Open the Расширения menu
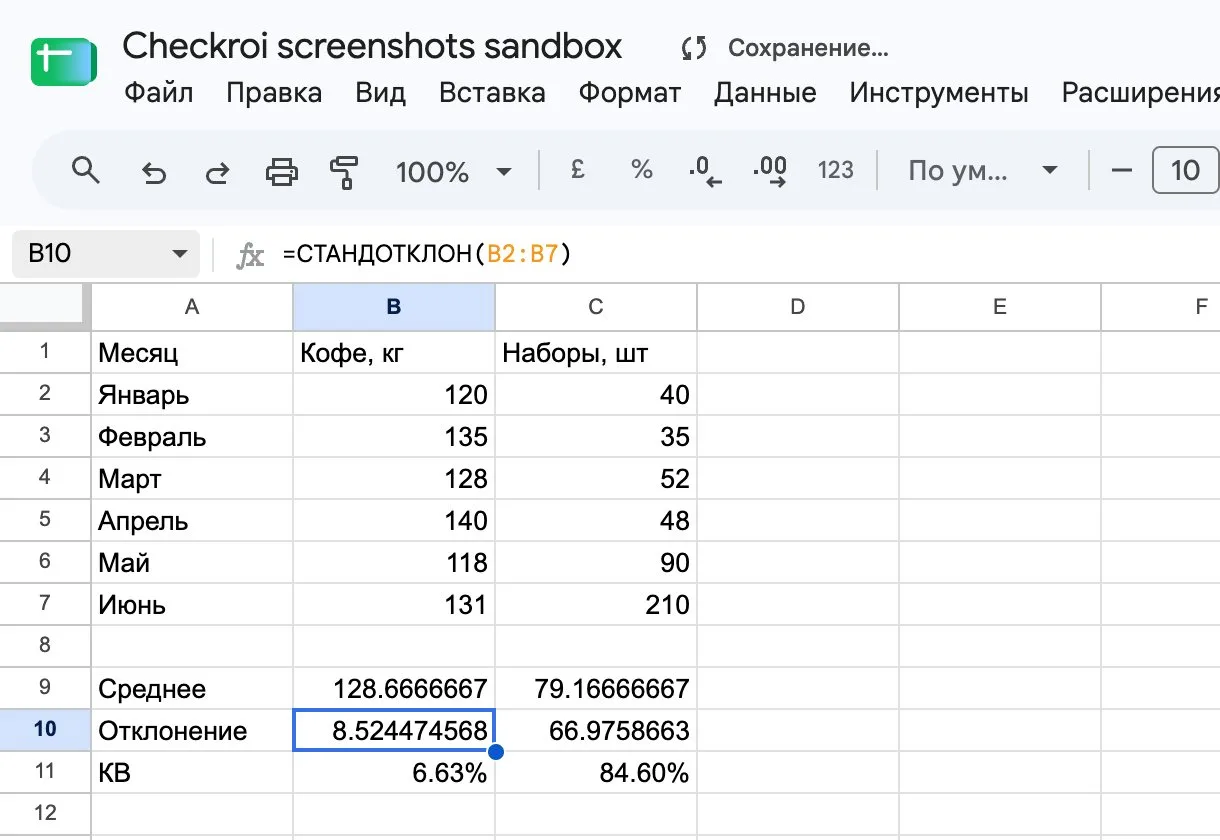 pos(1140,93)
